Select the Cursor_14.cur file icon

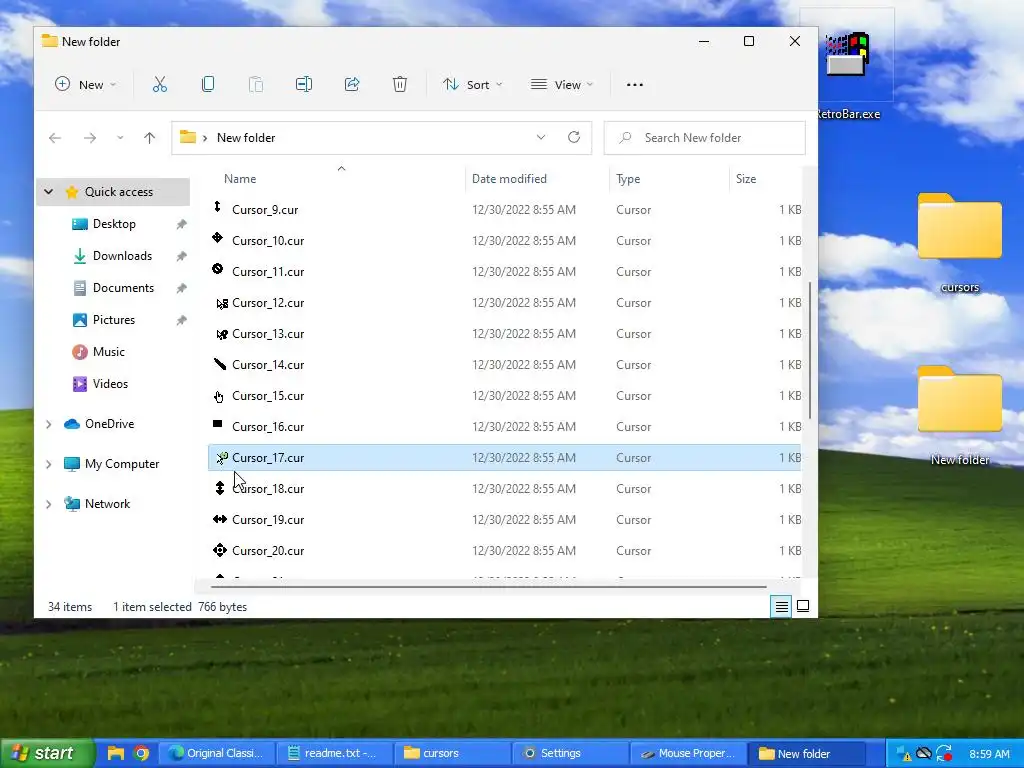coord(219,364)
